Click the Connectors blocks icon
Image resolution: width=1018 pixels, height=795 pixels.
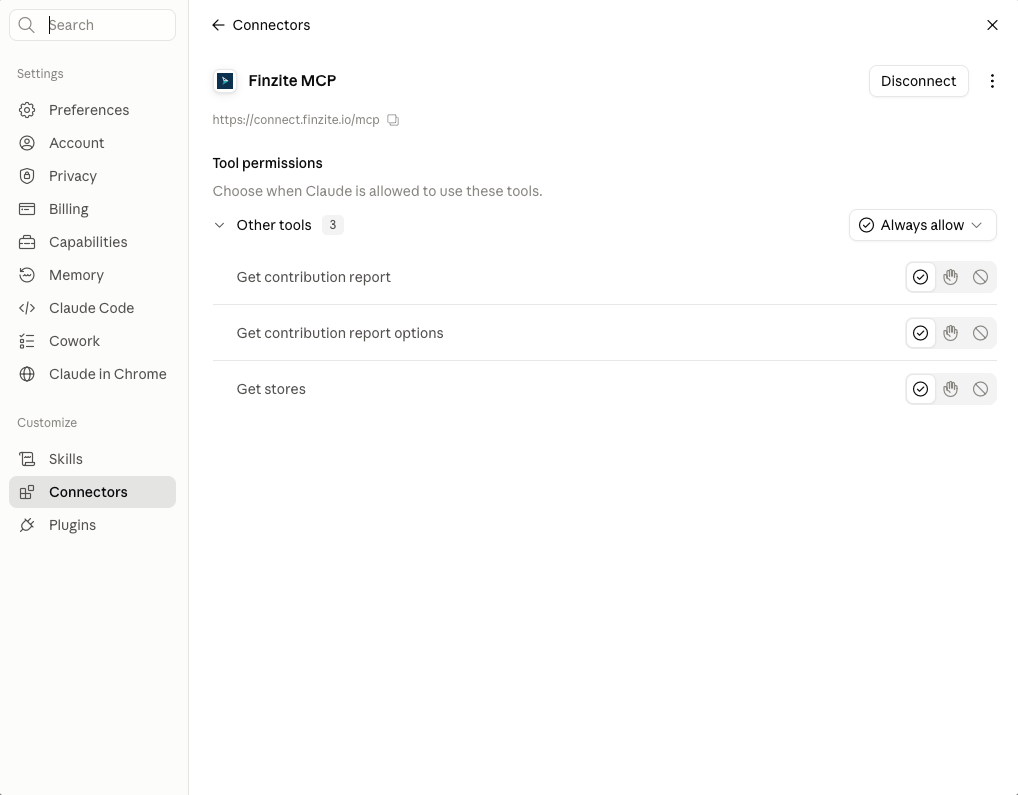click(27, 493)
